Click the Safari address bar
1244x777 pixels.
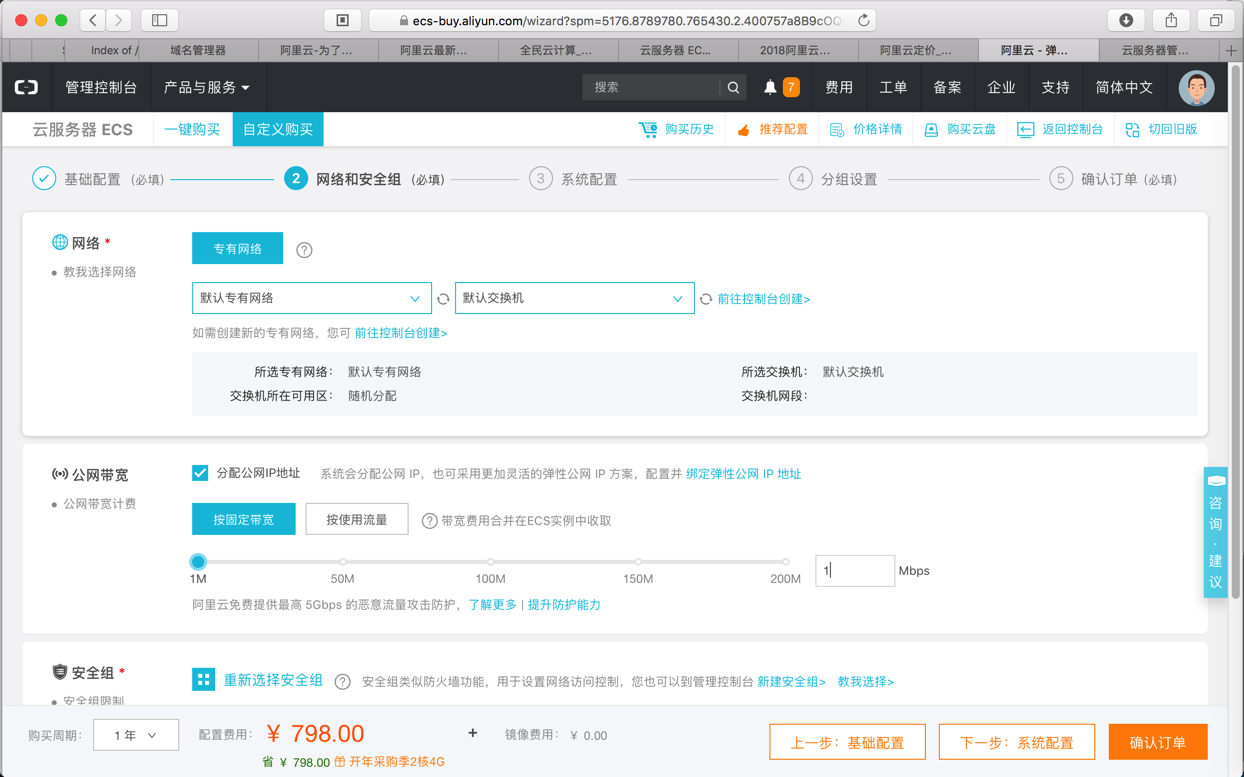click(620, 20)
